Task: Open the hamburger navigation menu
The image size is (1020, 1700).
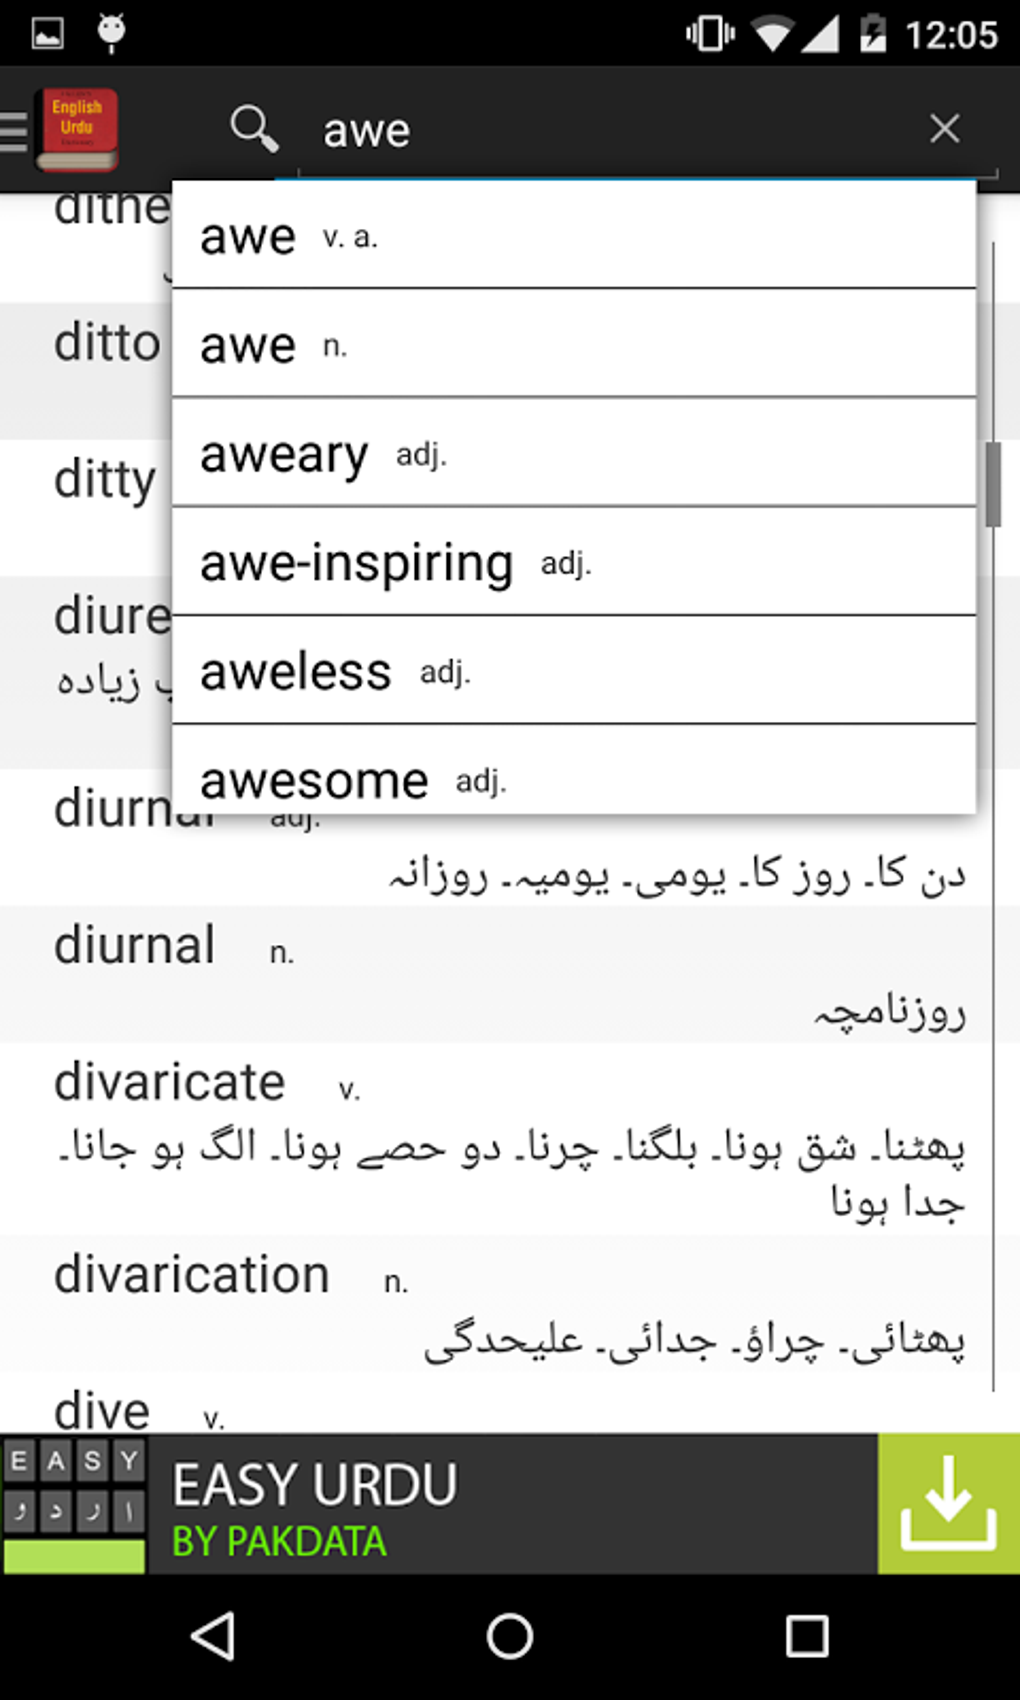Action: [x=14, y=131]
